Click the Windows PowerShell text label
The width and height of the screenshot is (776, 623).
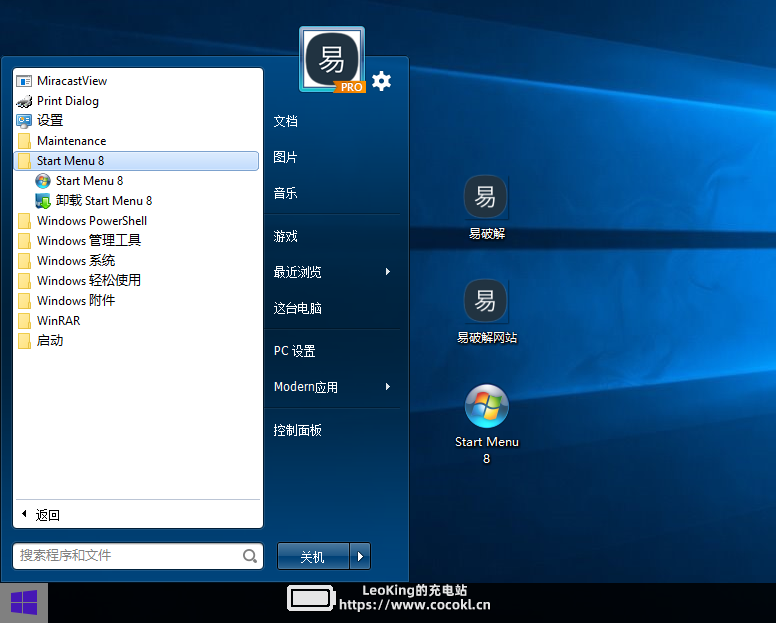click(92, 221)
